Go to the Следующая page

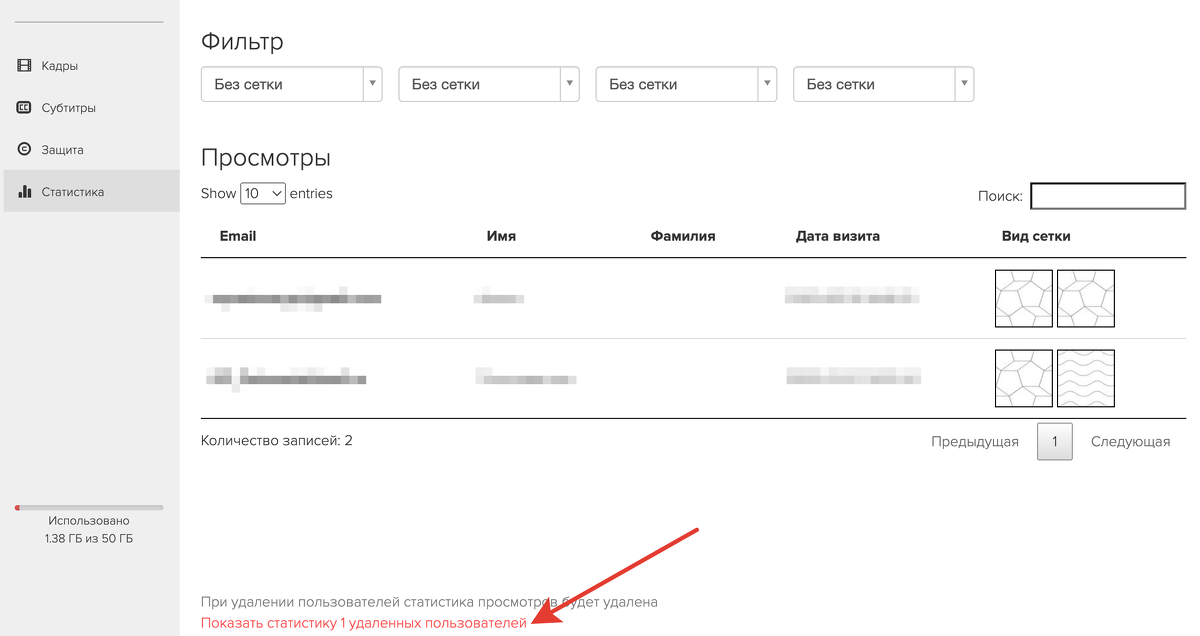pos(1130,441)
